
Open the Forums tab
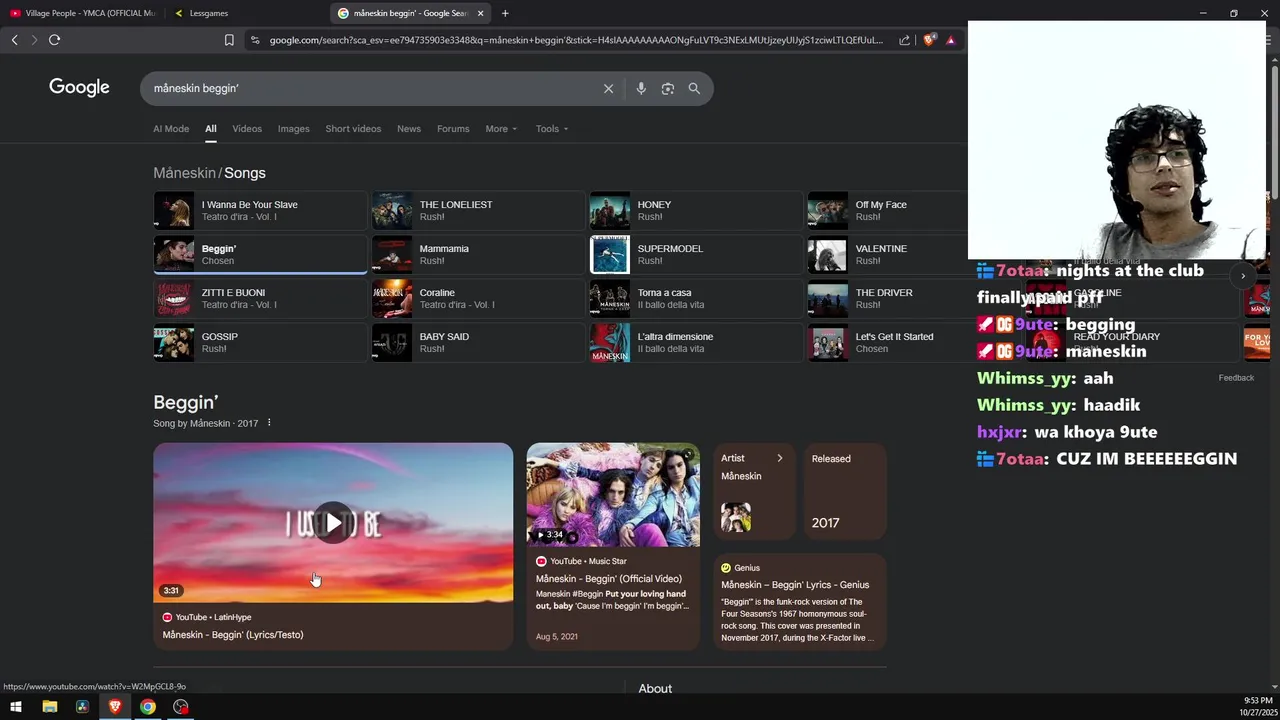[x=453, y=129]
